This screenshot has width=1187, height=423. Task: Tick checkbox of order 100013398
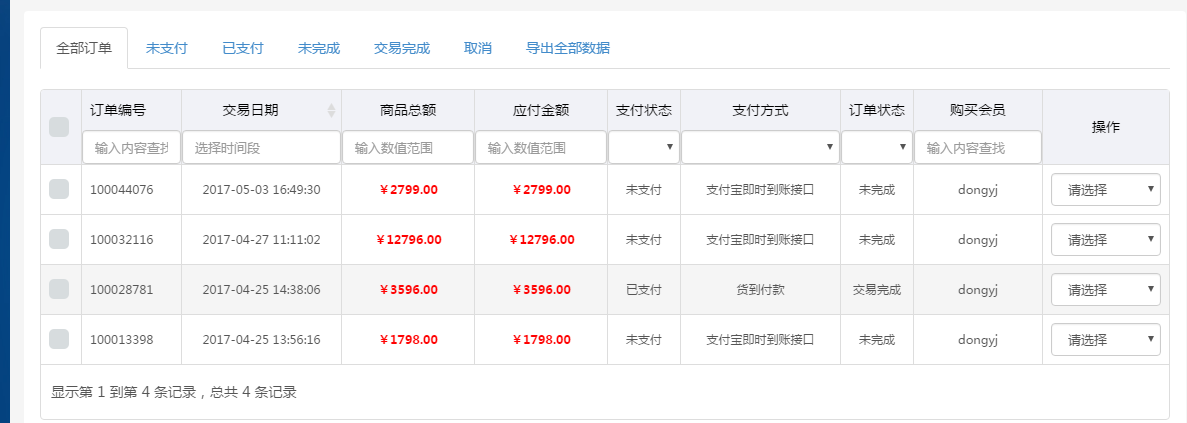tap(59, 339)
